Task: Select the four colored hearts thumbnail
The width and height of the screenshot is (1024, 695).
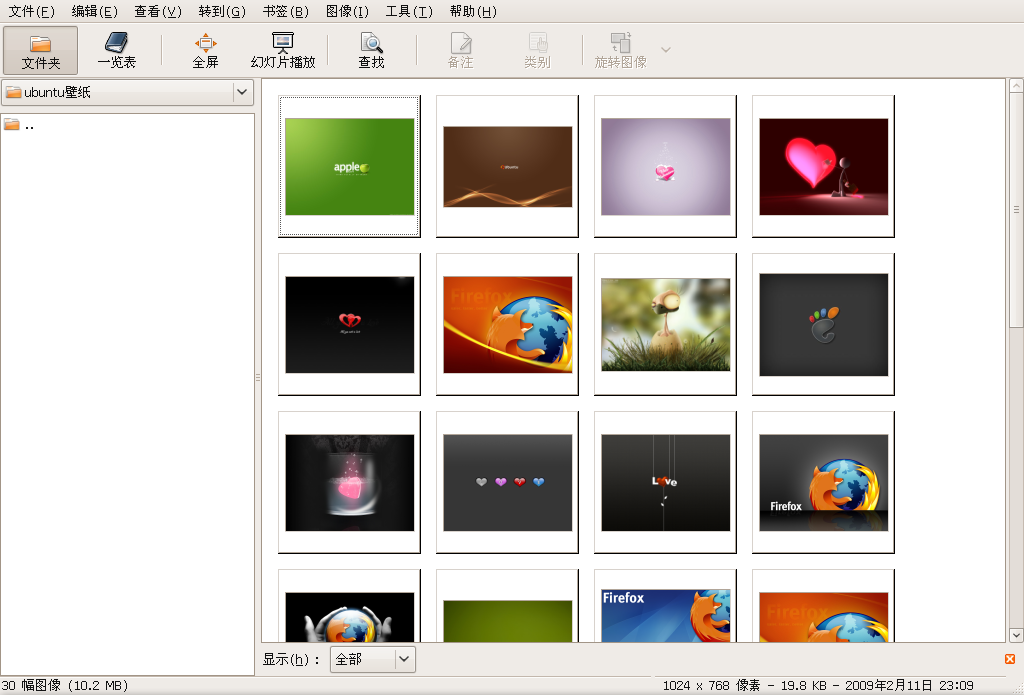Action: point(507,483)
